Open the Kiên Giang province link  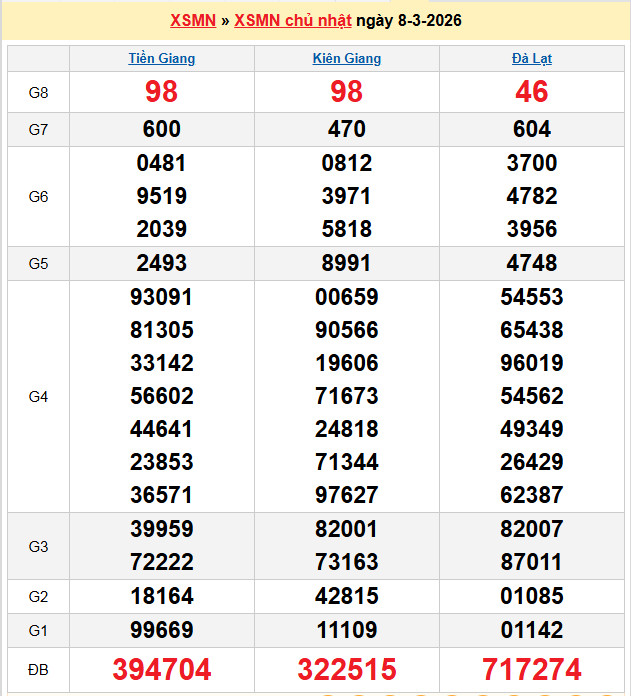pos(347,59)
